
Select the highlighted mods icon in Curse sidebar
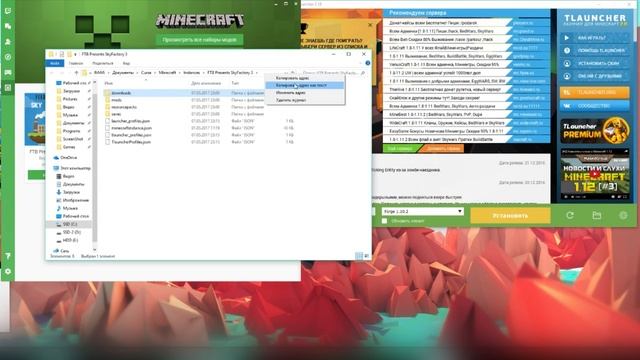point(8,88)
